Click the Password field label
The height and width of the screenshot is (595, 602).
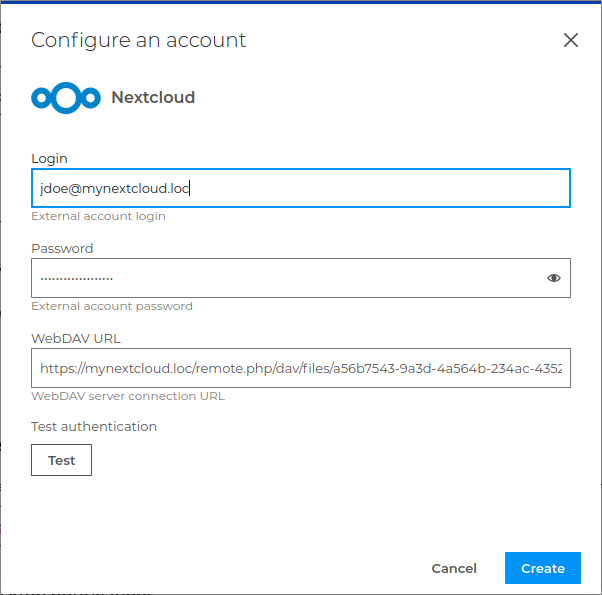tap(62, 248)
